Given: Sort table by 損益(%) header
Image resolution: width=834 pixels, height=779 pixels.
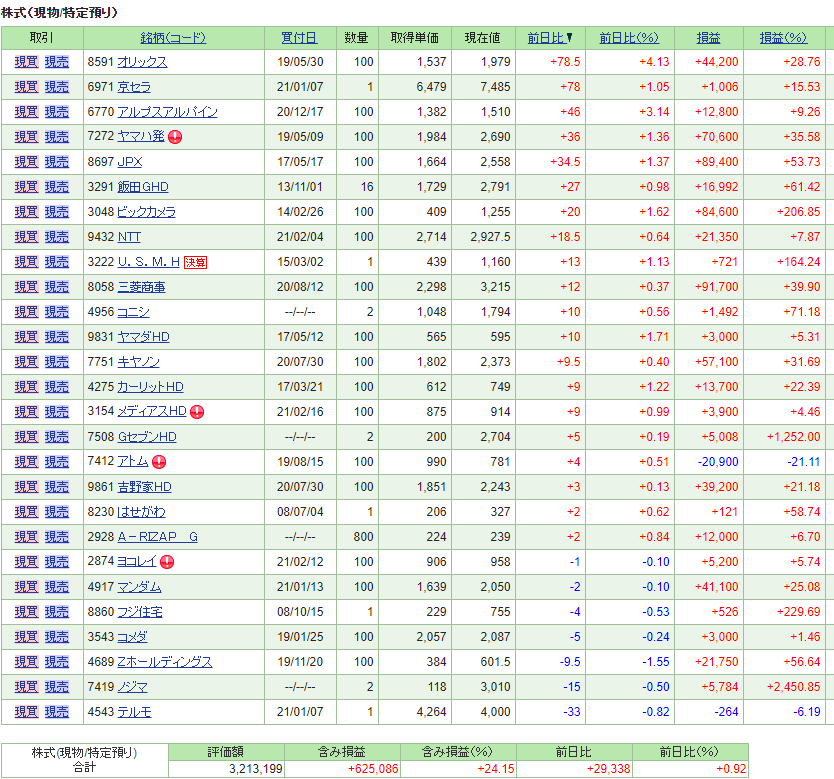Looking at the screenshot, I should click(x=783, y=38).
